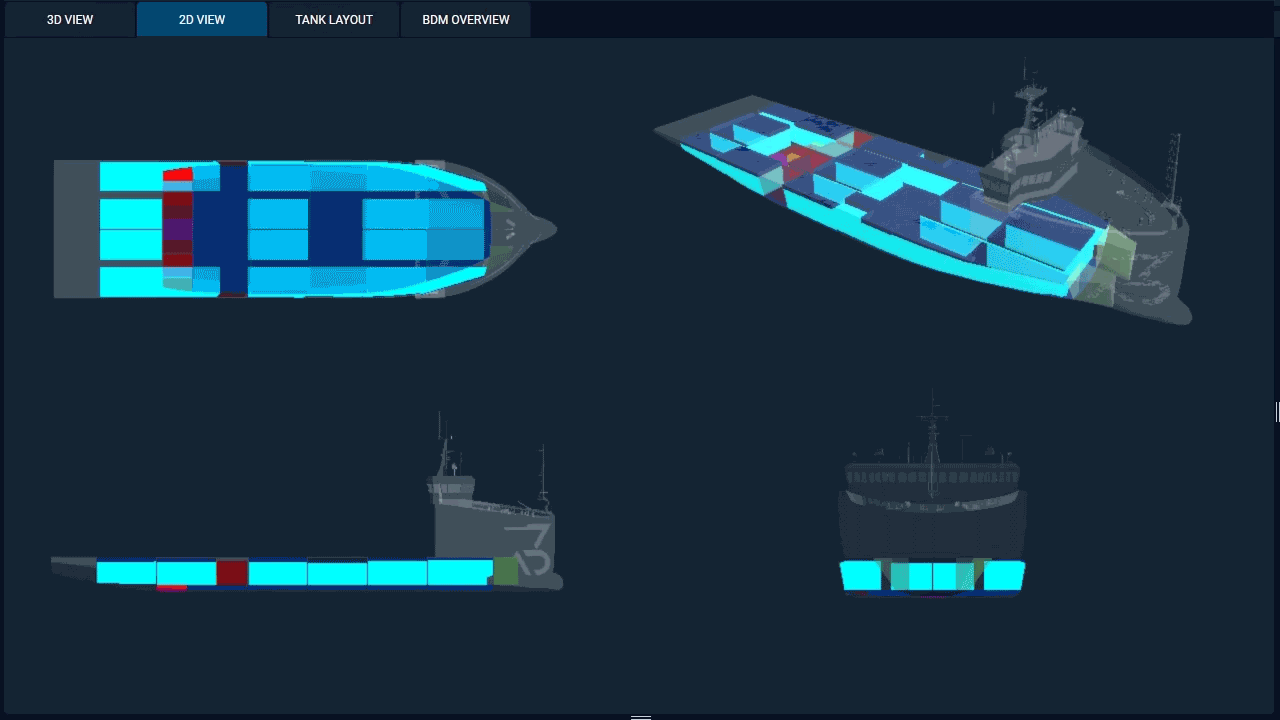Click the small red keel tank in side view
The image size is (1280, 720).
coord(172,588)
